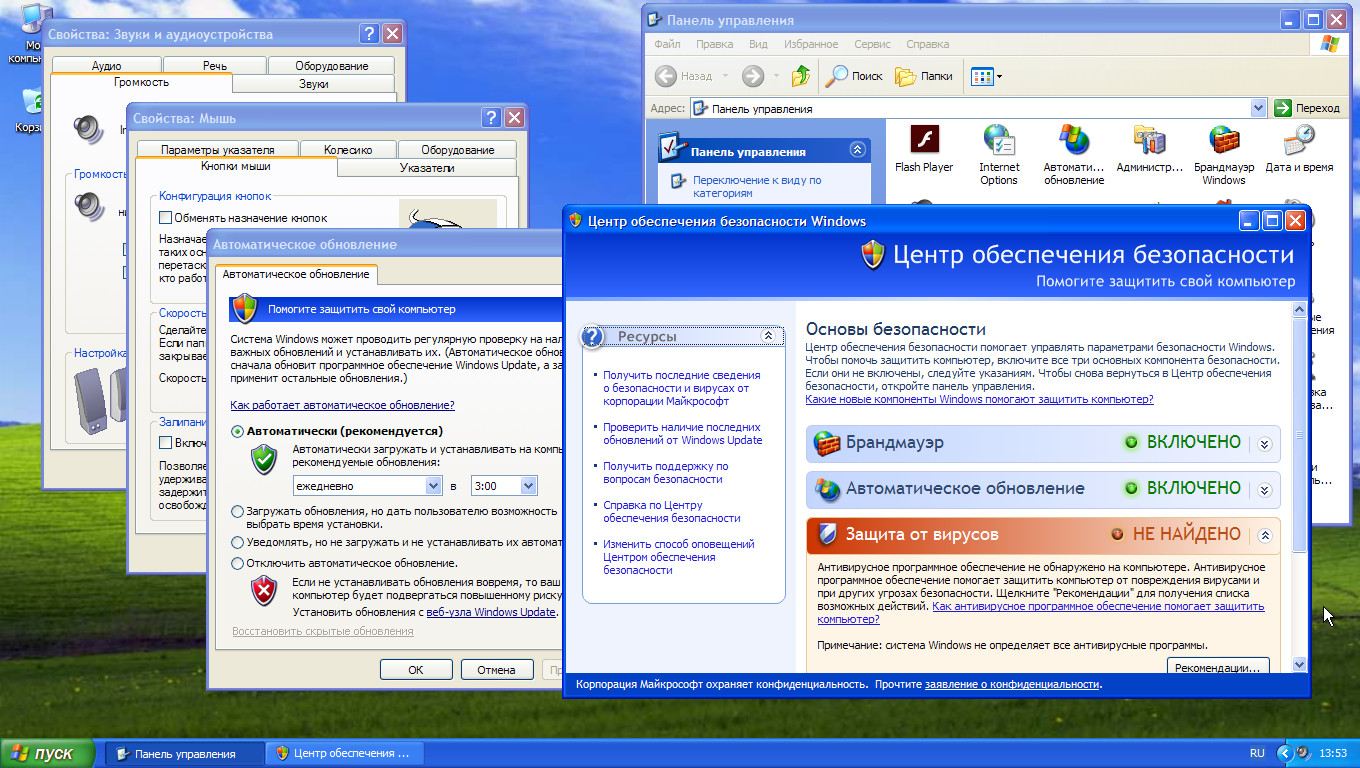
Task: Open the Date and Time (Дата и время) icon
Action: point(1298,140)
